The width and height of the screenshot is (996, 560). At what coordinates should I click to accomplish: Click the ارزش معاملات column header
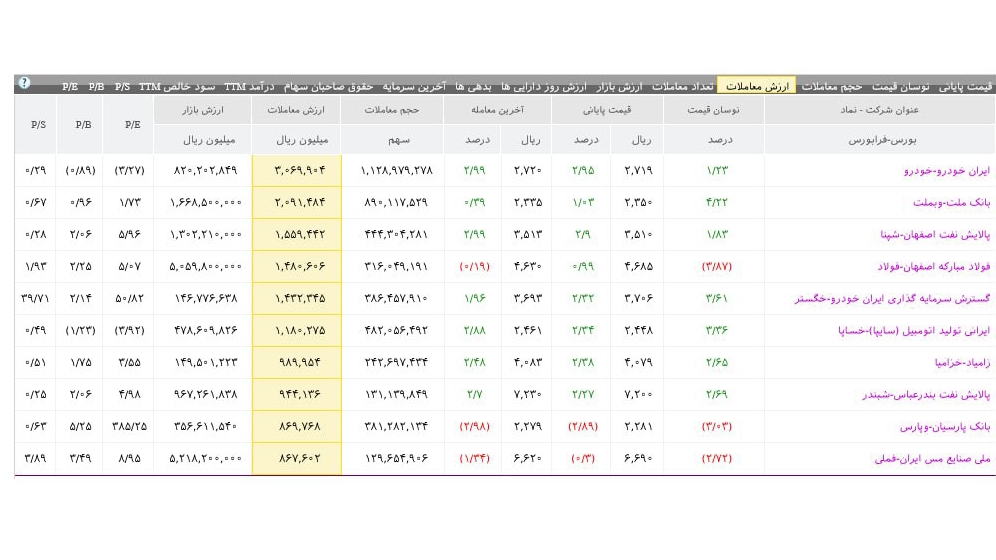click(x=296, y=110)
